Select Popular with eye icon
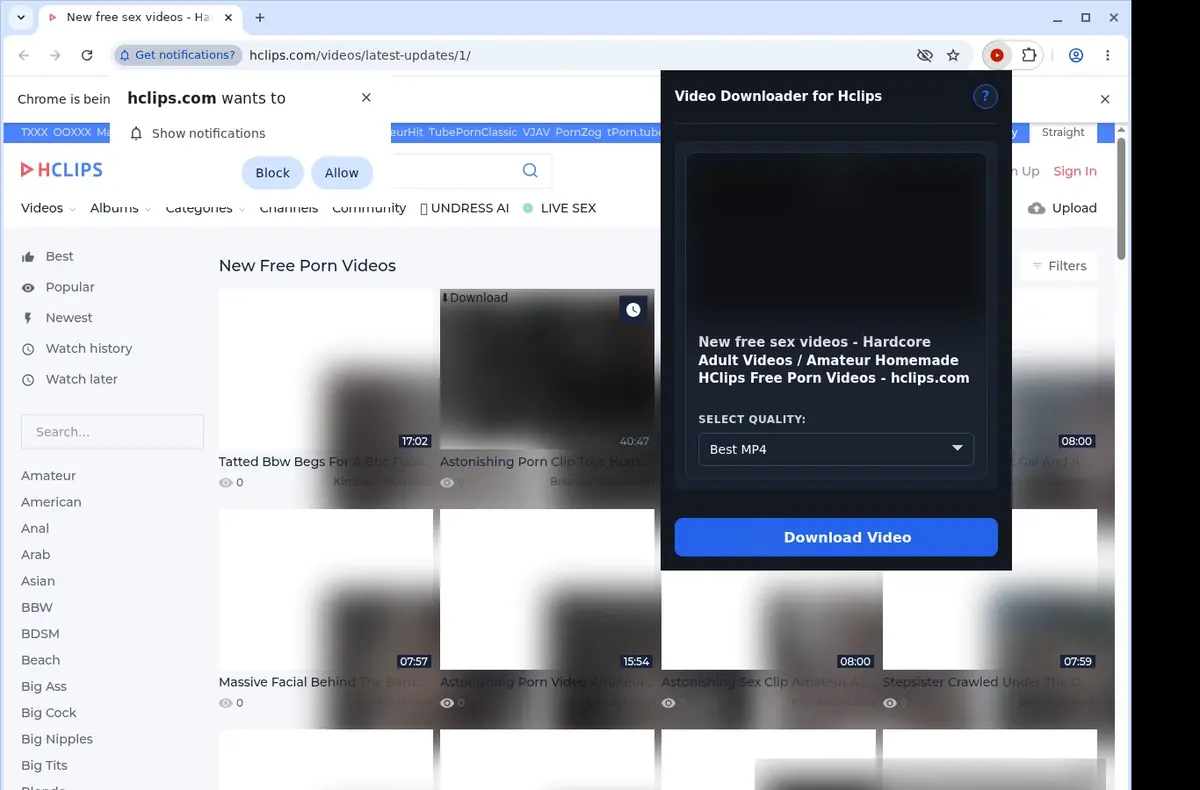The image size is (1200, 790). pyautogui.click(x=58, y=287)
